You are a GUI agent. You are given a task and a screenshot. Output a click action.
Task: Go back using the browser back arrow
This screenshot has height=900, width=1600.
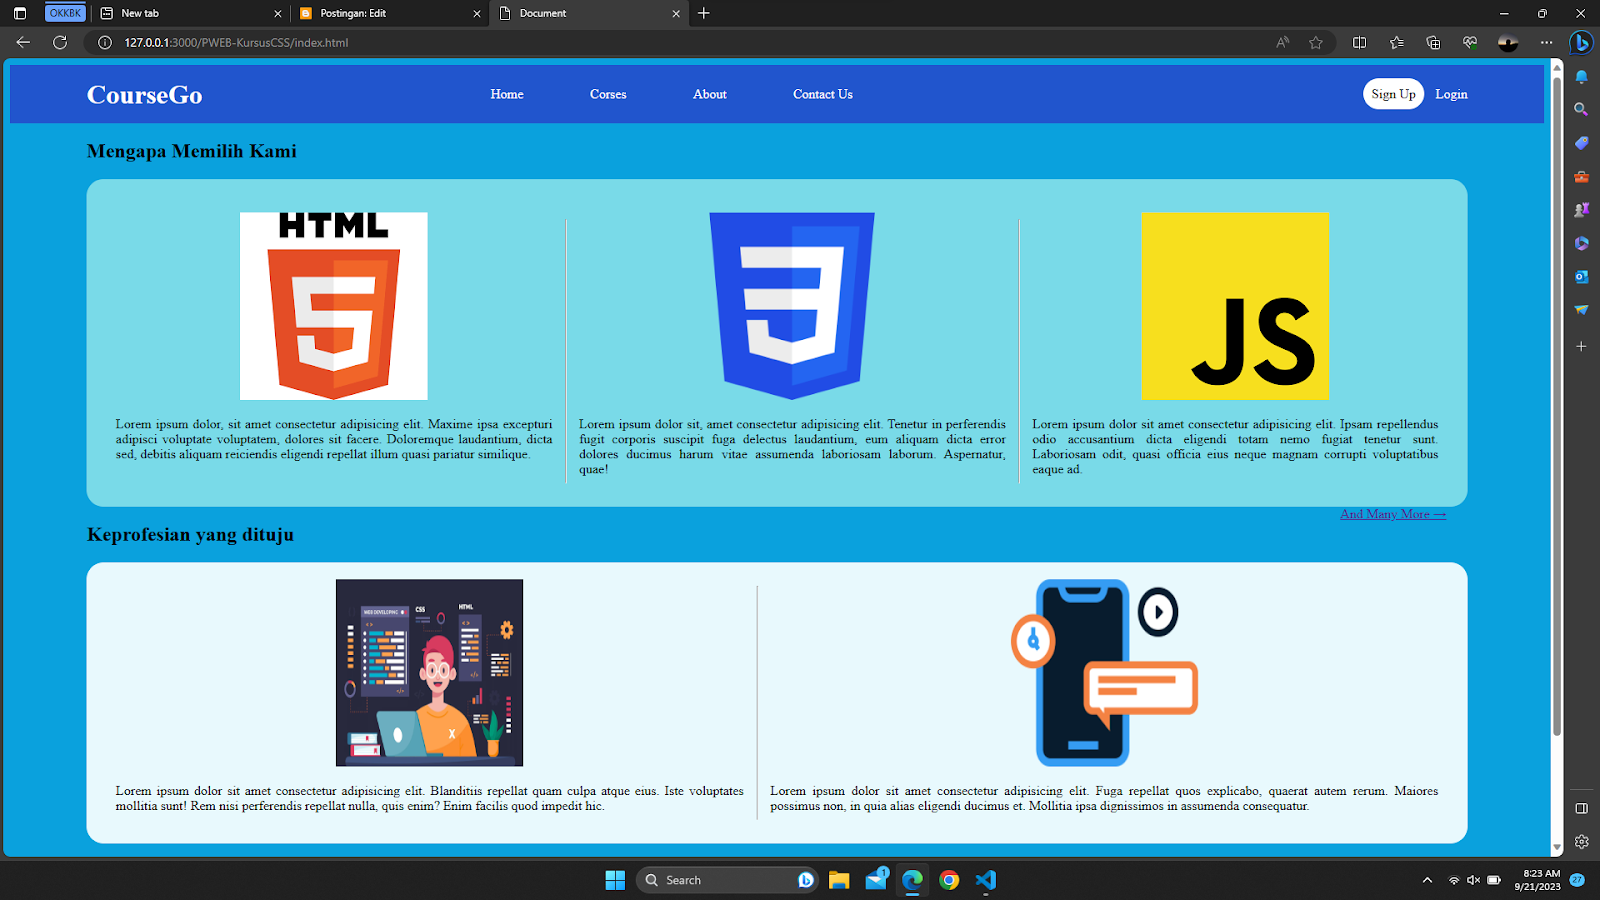(23, 42)
